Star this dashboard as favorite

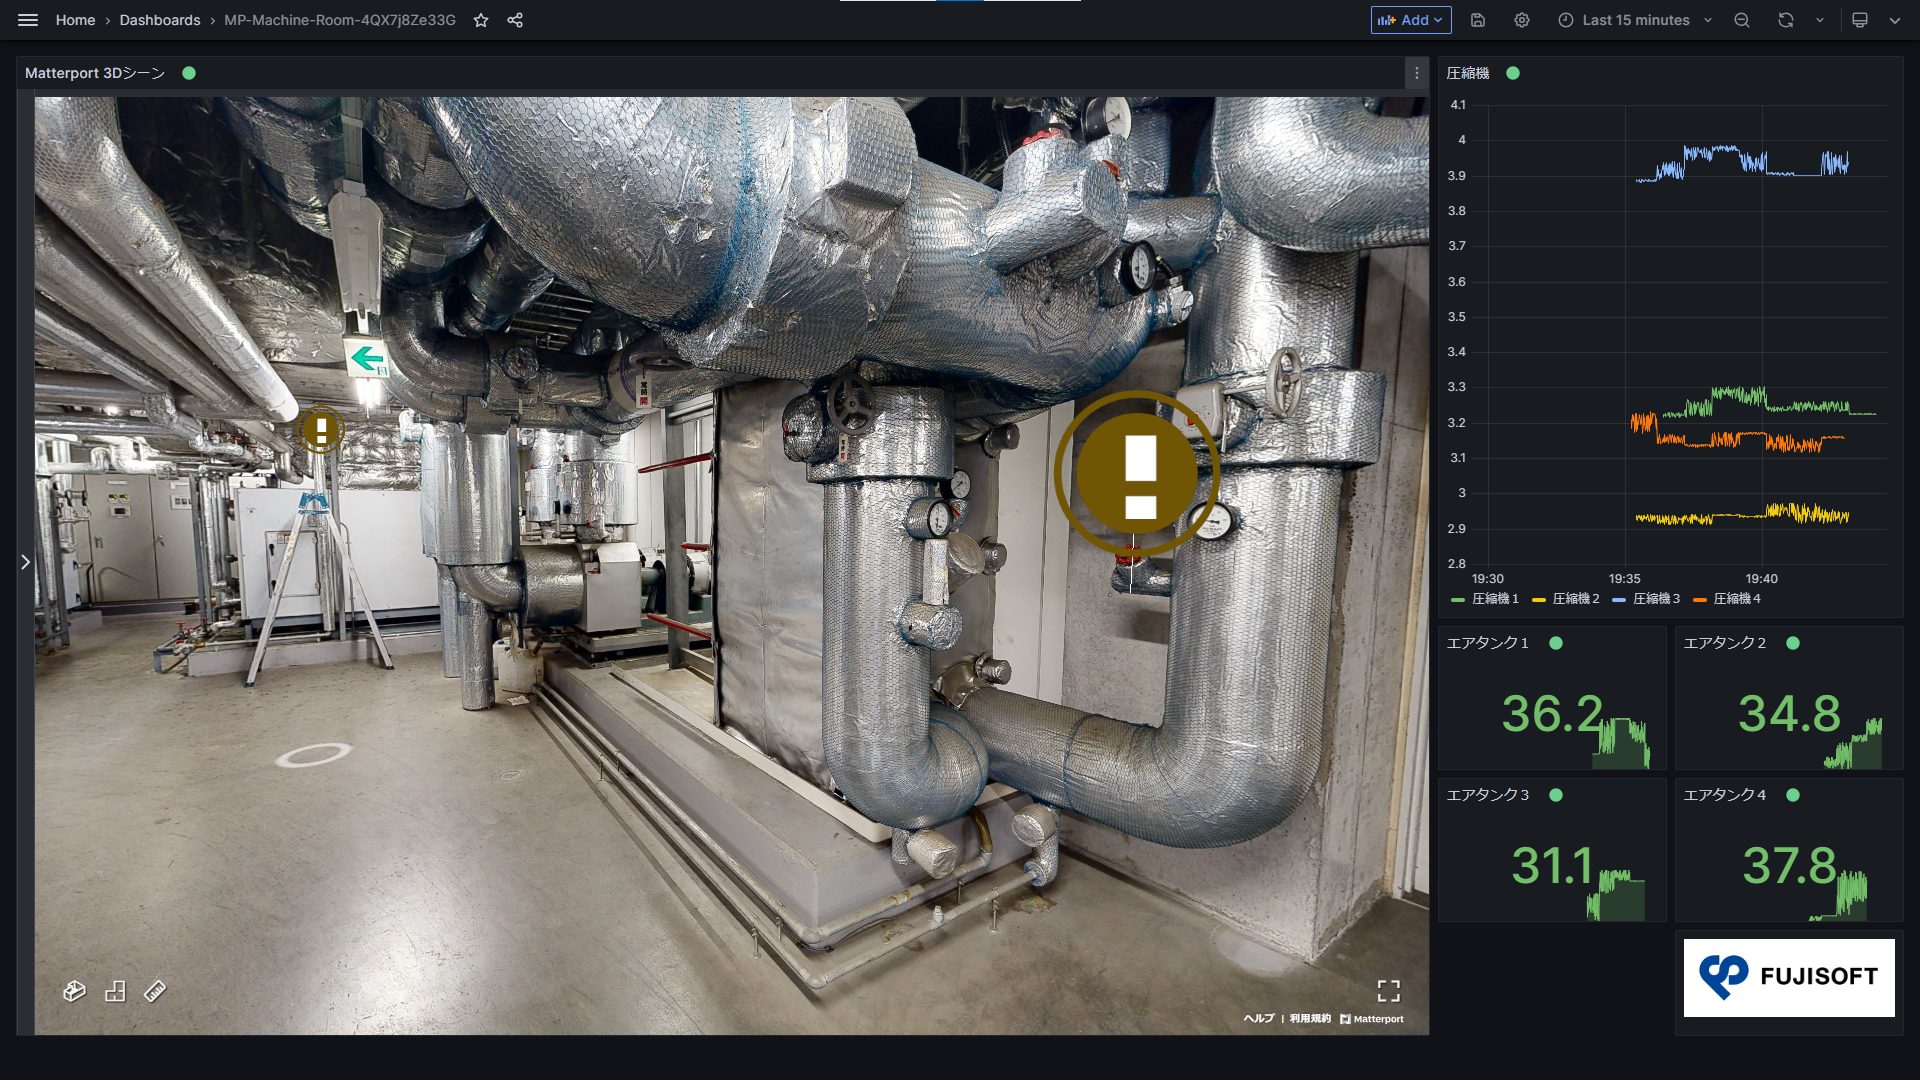[x=481, y=20]
